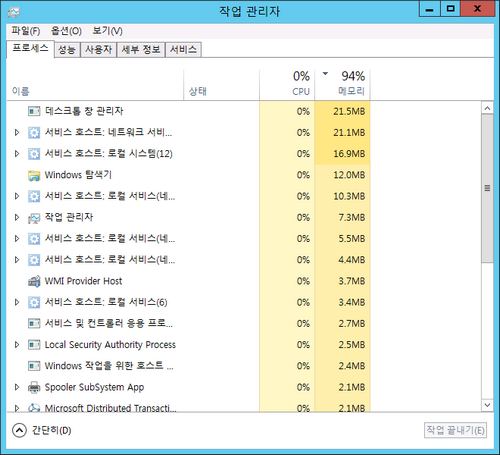
Task: Select the 16.9MB memory value
Action: (x=349, y=154)
